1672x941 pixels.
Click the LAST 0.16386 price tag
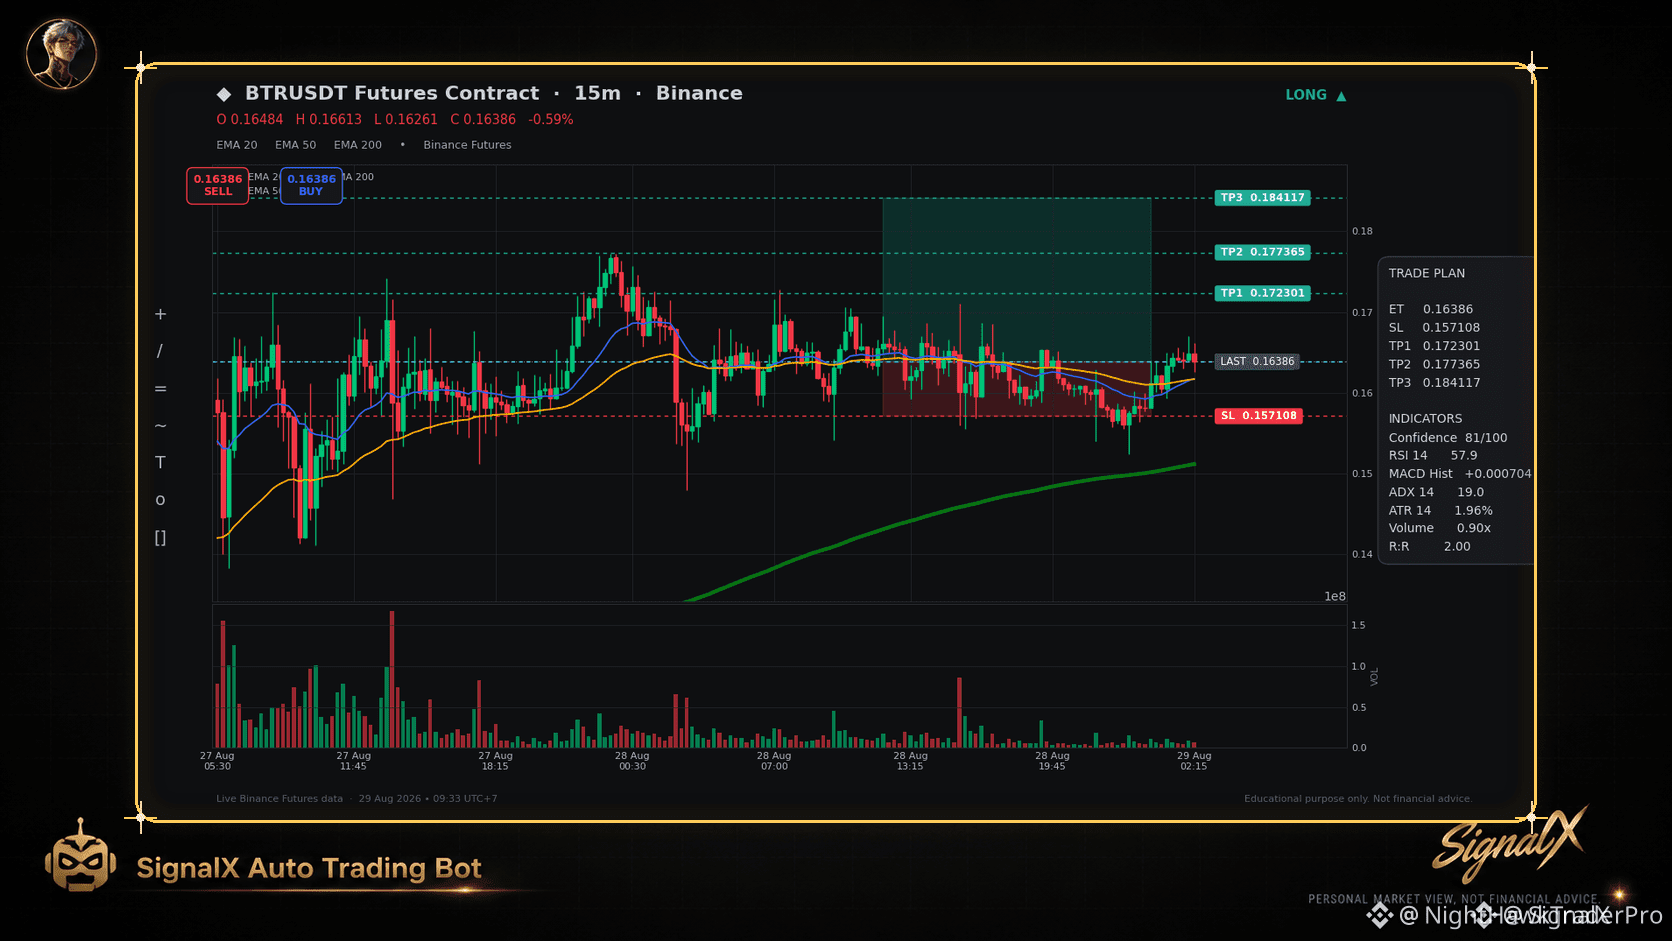tap(1257, 362)
